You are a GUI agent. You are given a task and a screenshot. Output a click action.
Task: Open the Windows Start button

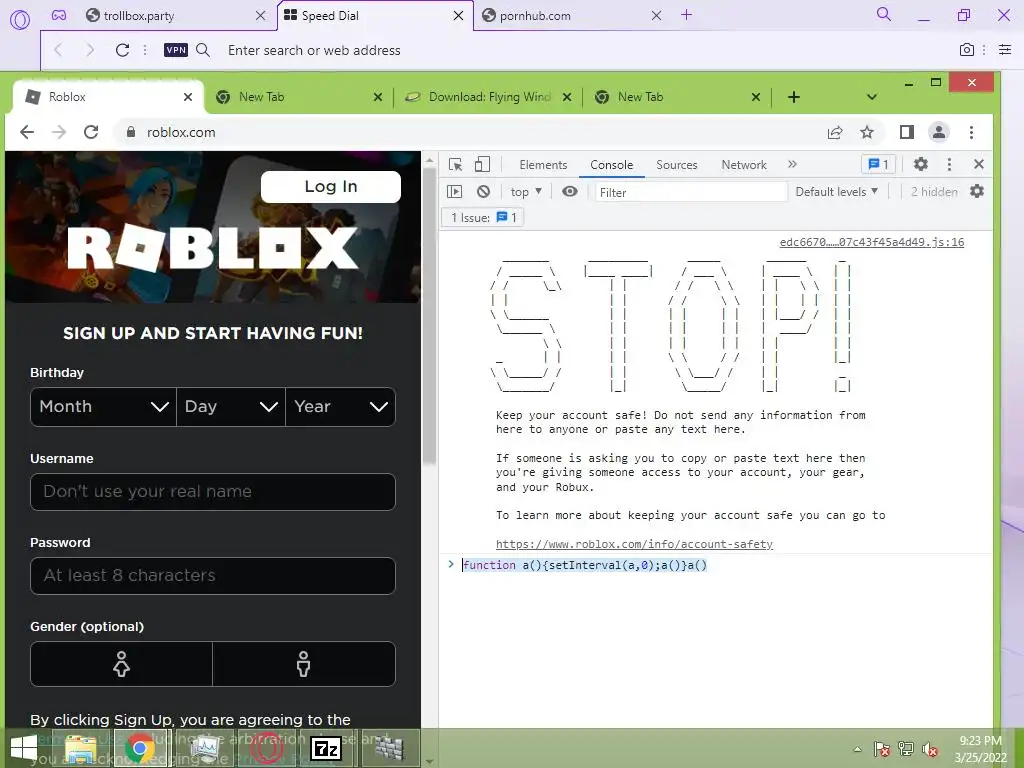(24, 748)
